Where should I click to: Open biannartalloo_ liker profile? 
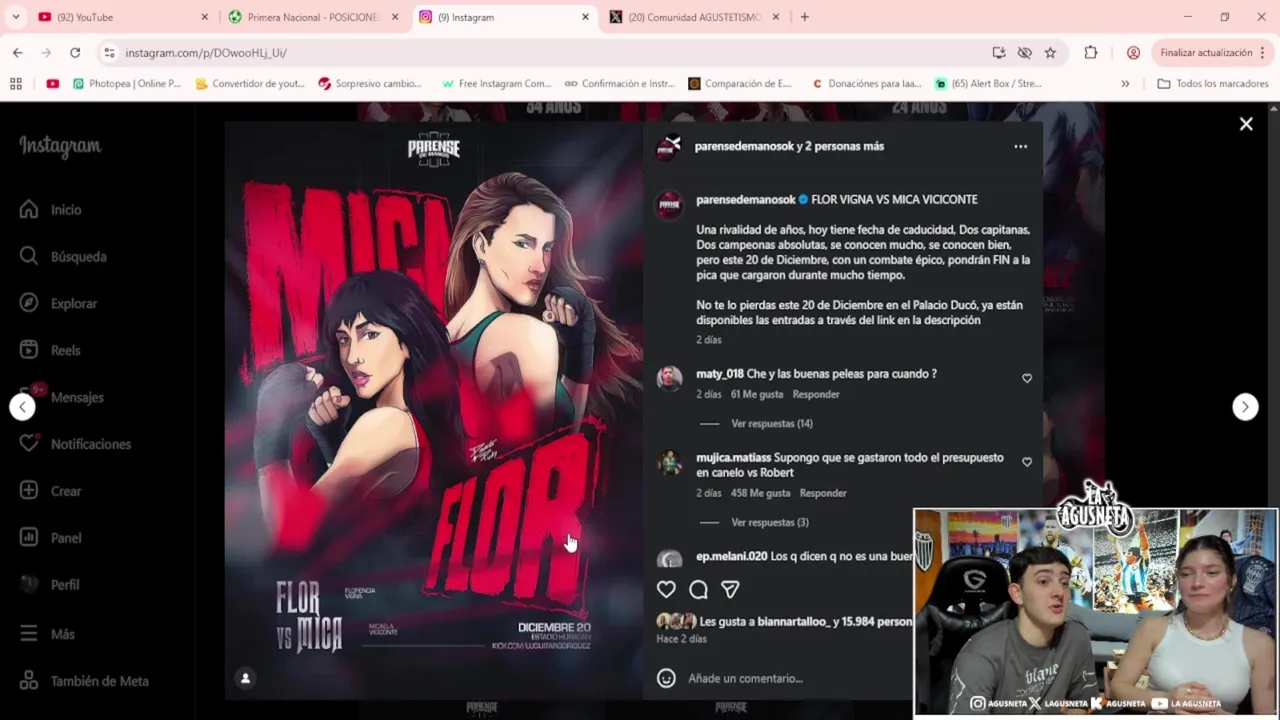point(793,622)
